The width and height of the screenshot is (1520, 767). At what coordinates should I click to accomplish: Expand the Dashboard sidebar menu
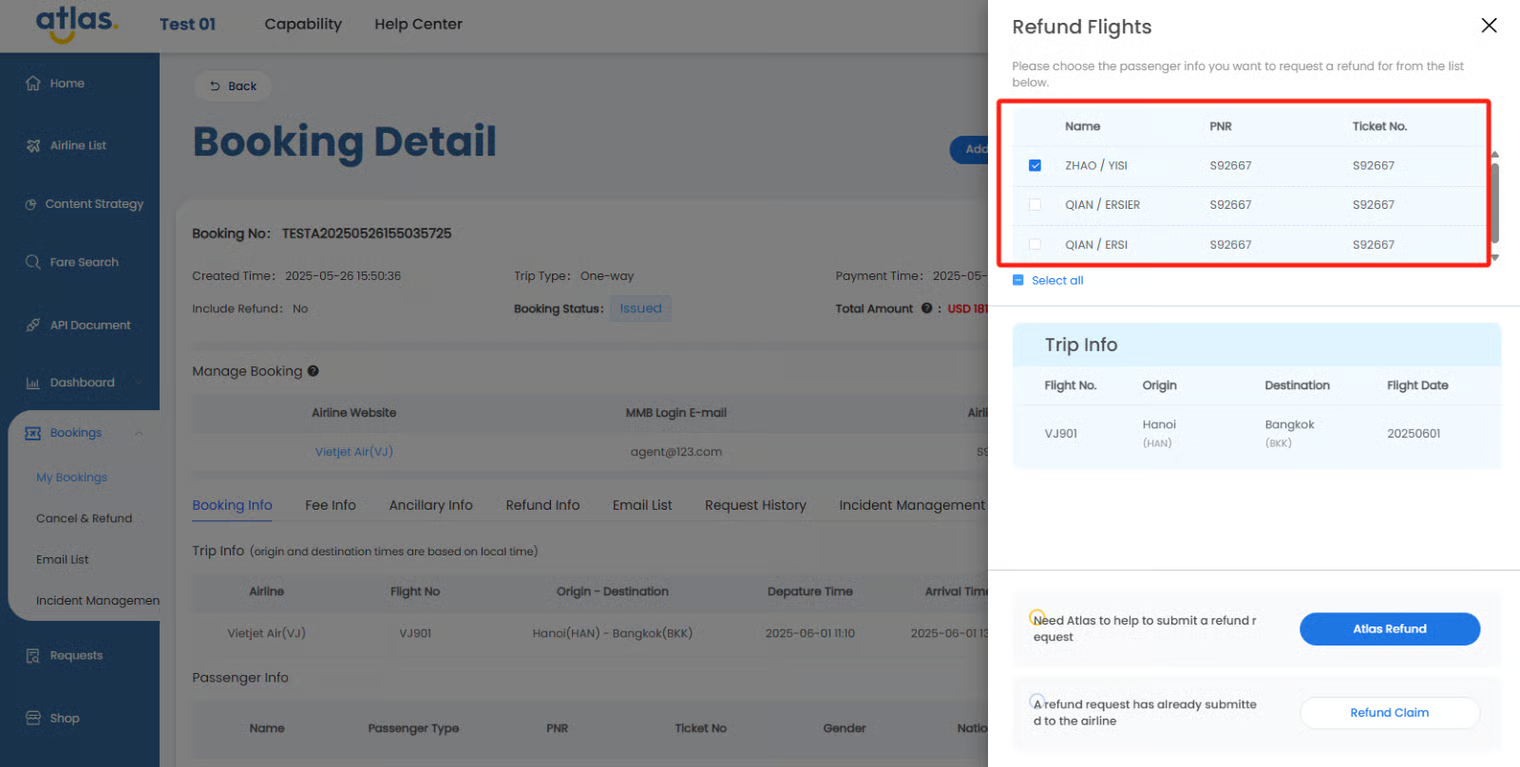[139, 383]
